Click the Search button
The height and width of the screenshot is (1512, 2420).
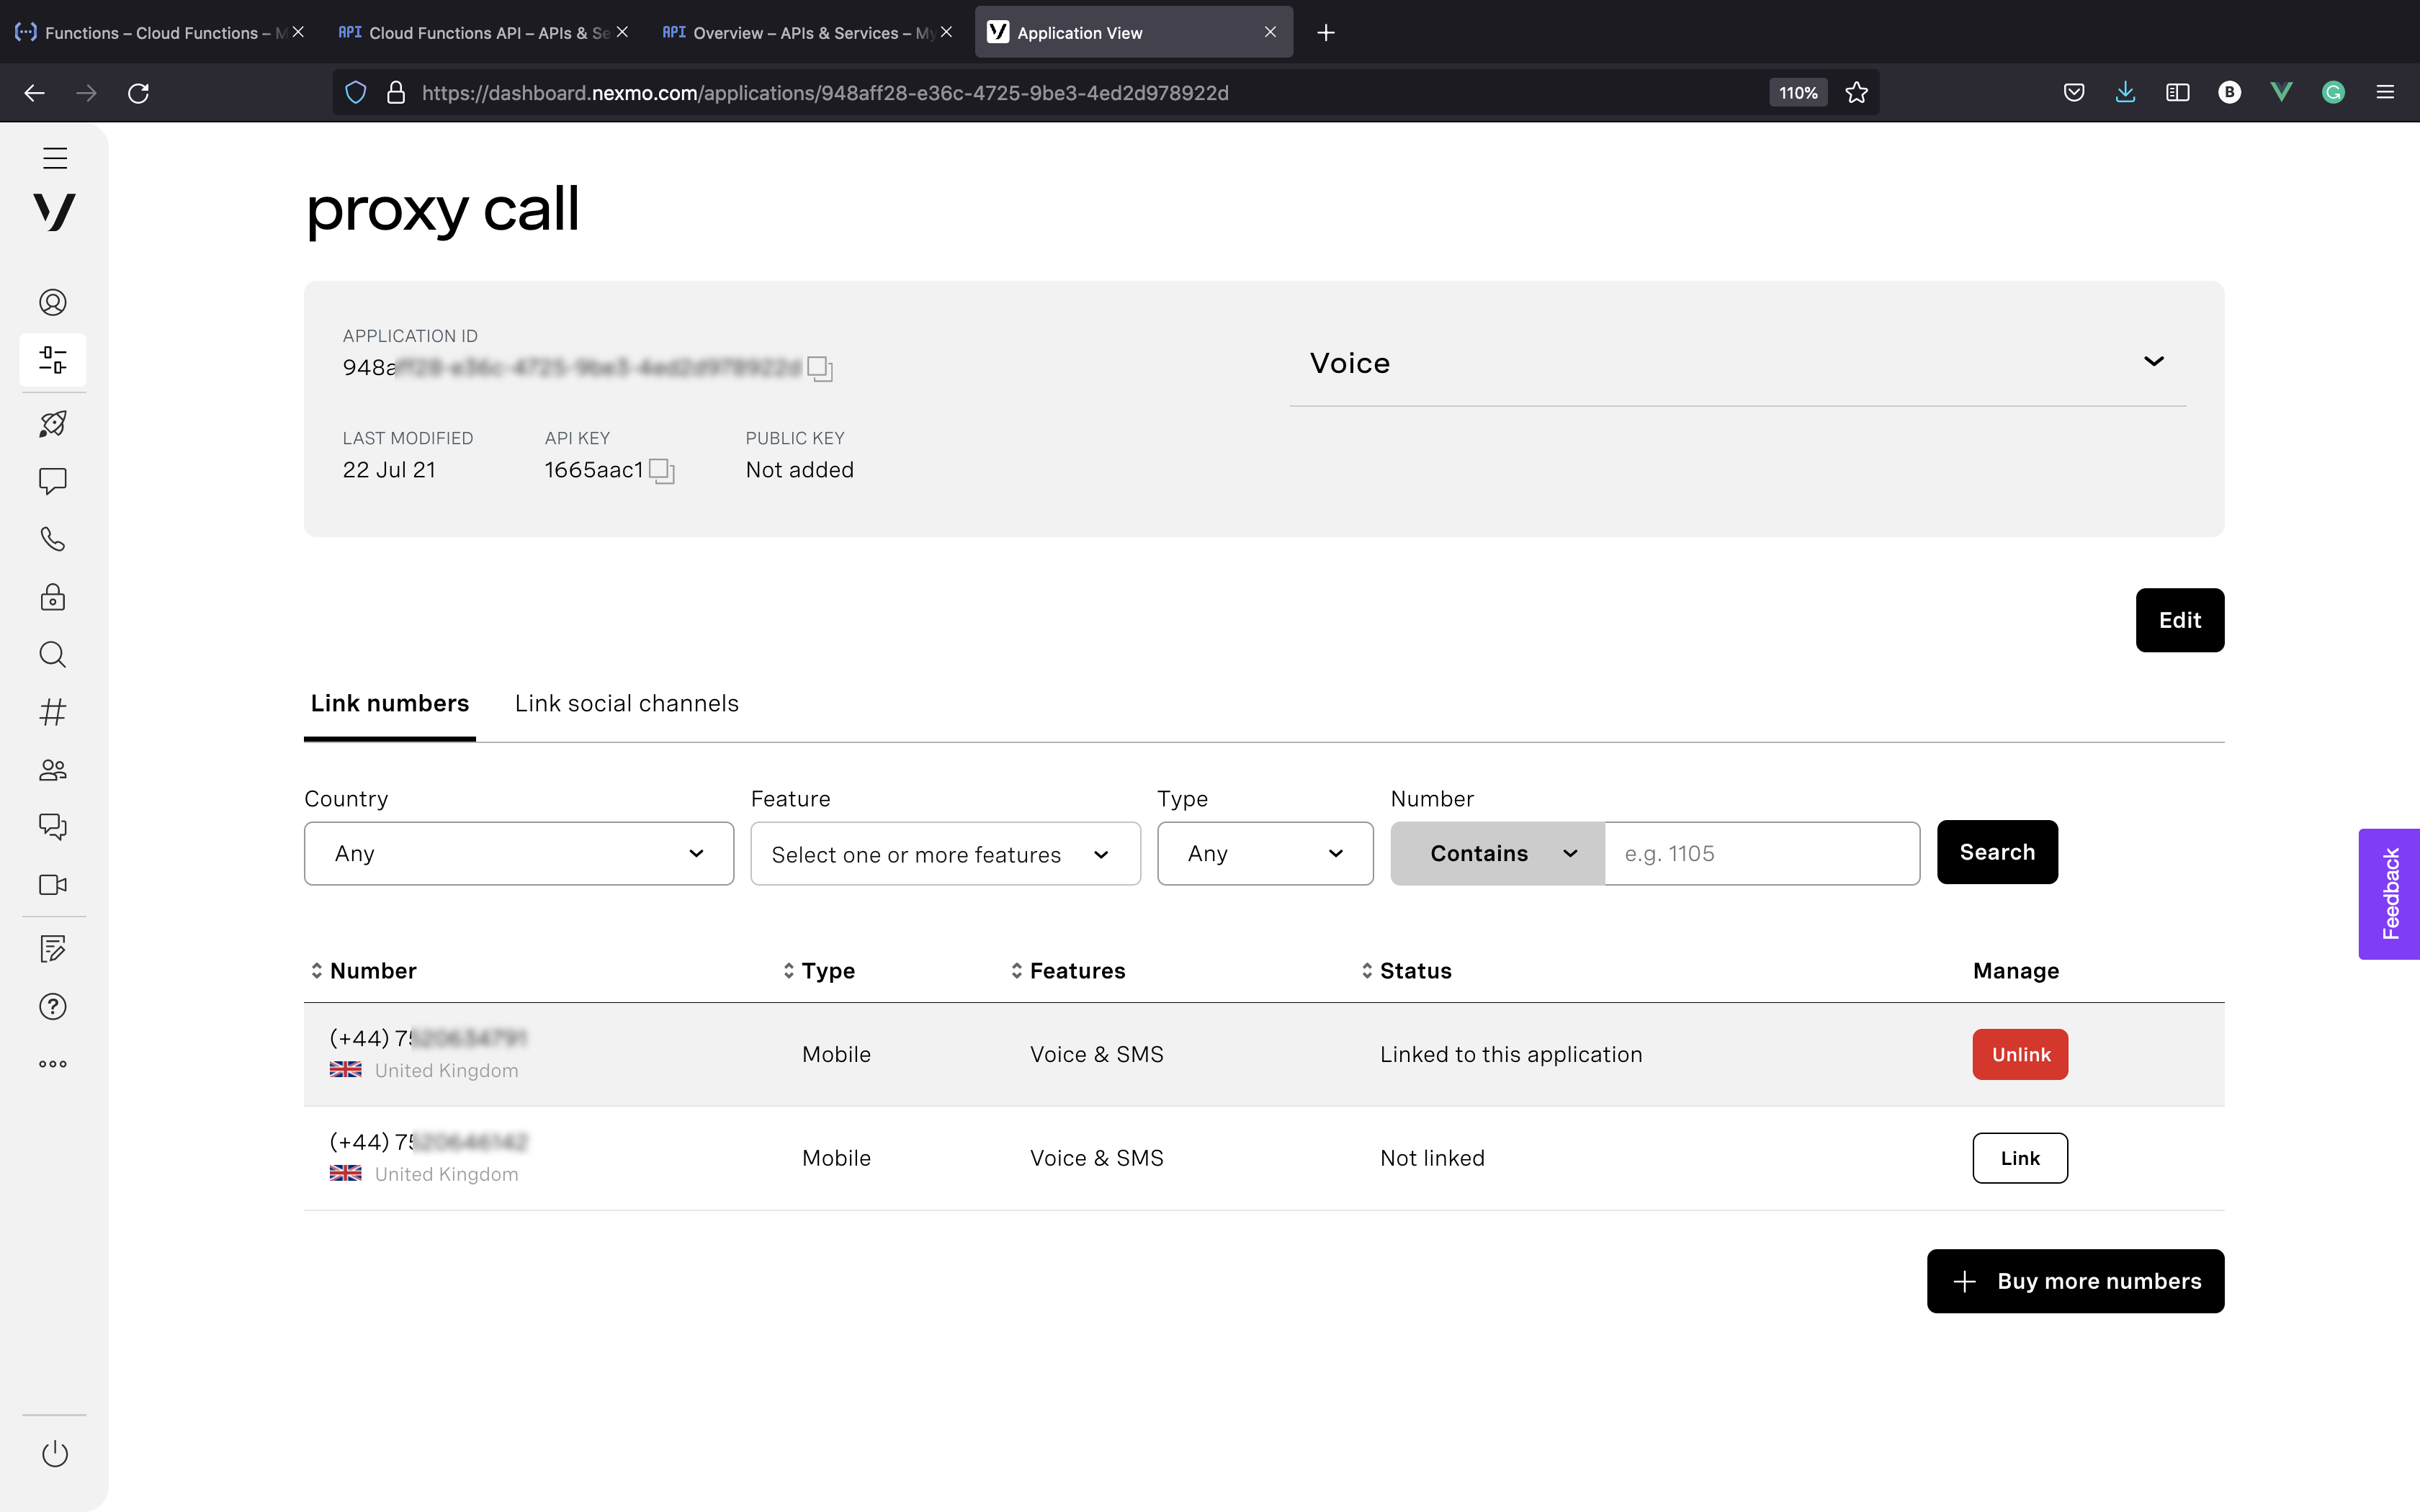(1997, 852)
